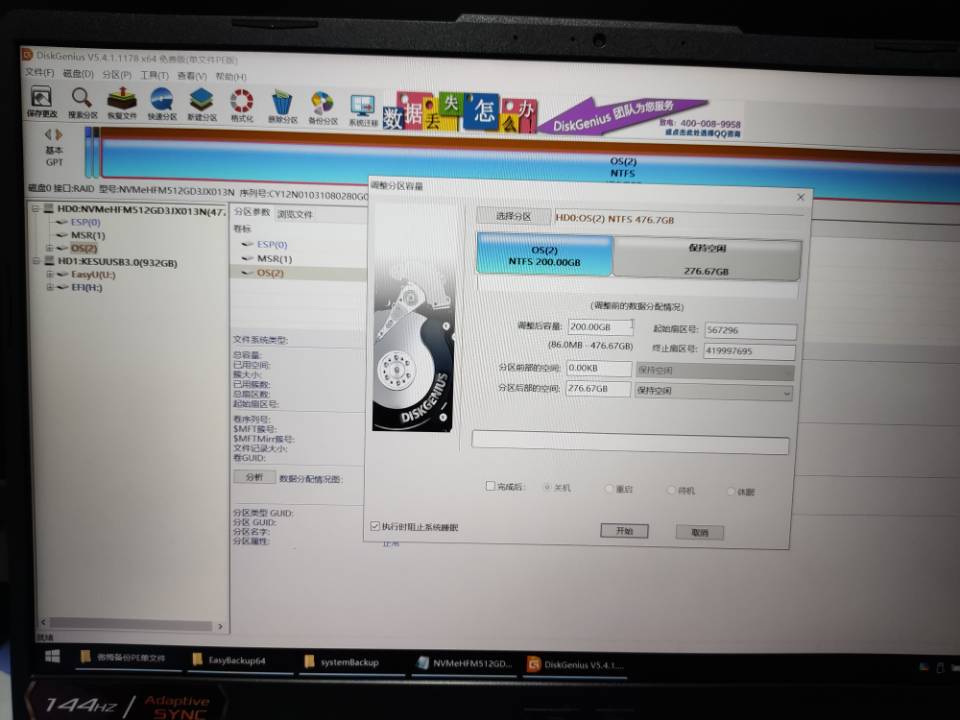
Task: Tick the 完成后 (when finished) checkbox
Action: pyautogui.click(x=490, y=486)
